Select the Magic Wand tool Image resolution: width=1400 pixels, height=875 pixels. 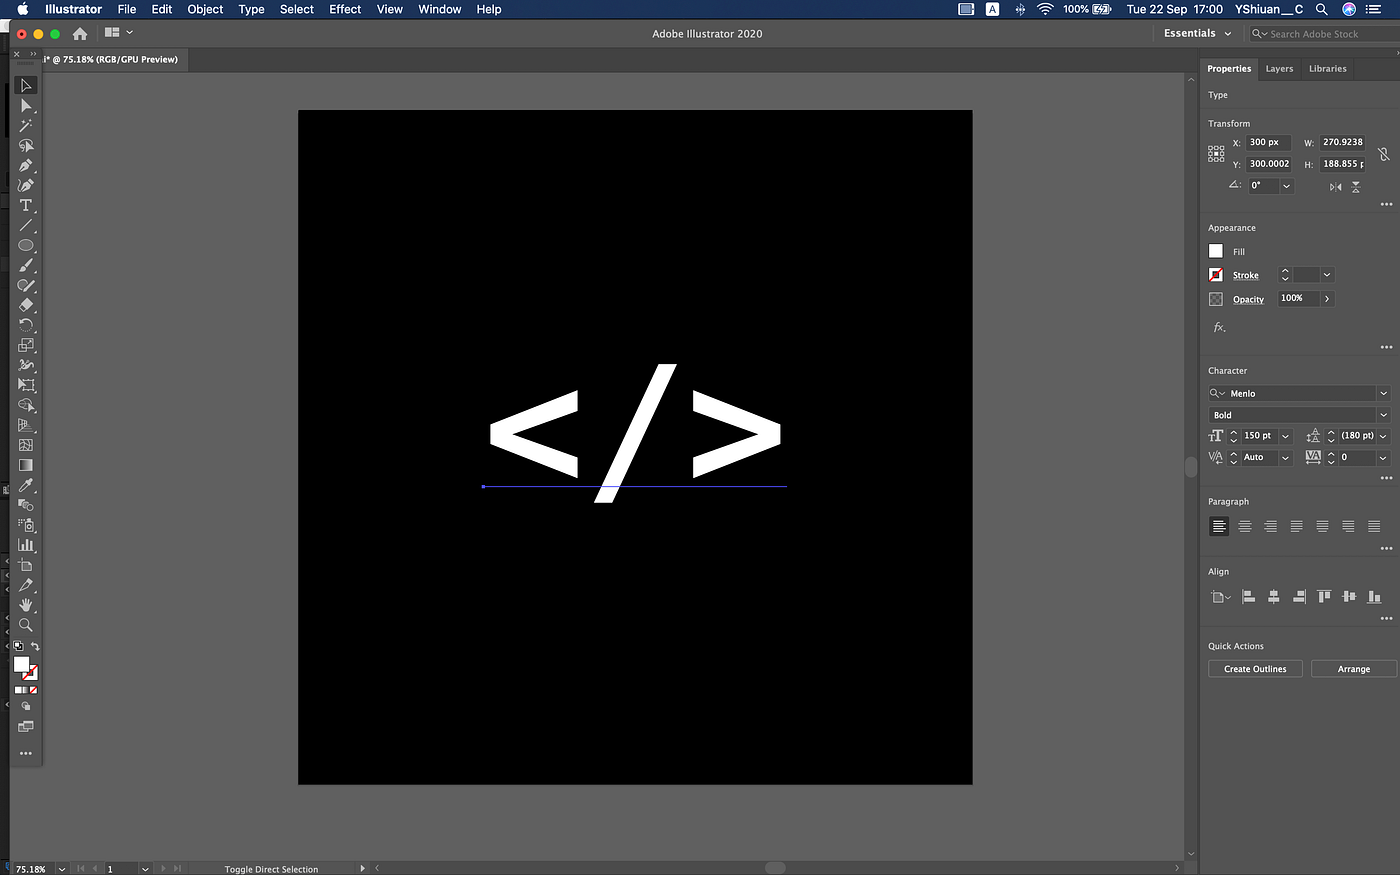tap(26, 126)
